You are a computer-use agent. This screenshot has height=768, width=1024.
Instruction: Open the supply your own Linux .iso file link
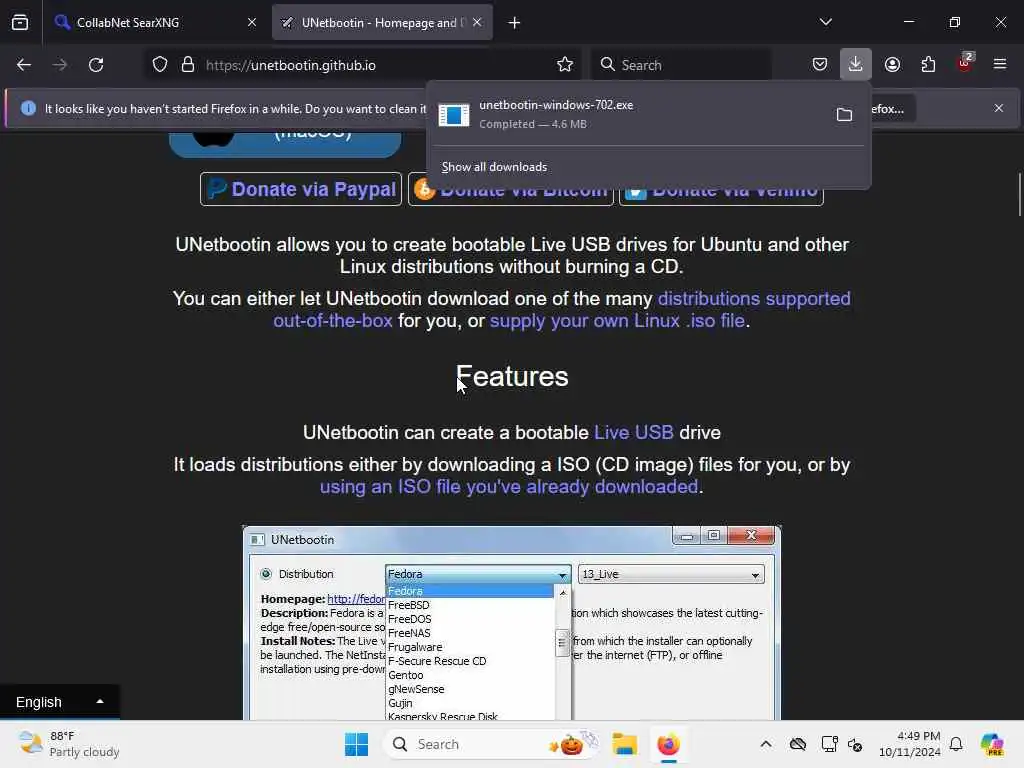click(x=617, y=321)
